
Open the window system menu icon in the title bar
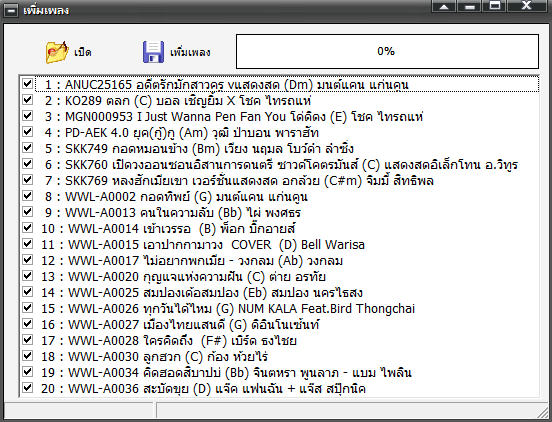(11, 11)
